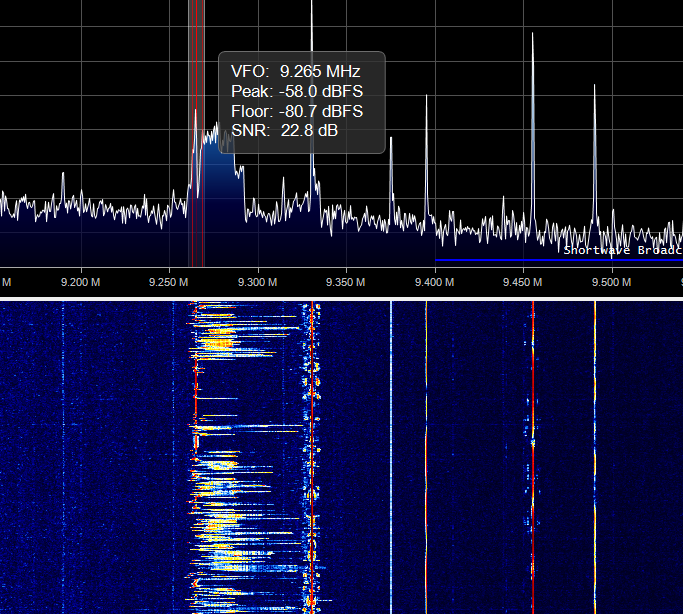Click the VFO info tooltip box
Screen dimensions: 683x614
(x=301, y=102)
